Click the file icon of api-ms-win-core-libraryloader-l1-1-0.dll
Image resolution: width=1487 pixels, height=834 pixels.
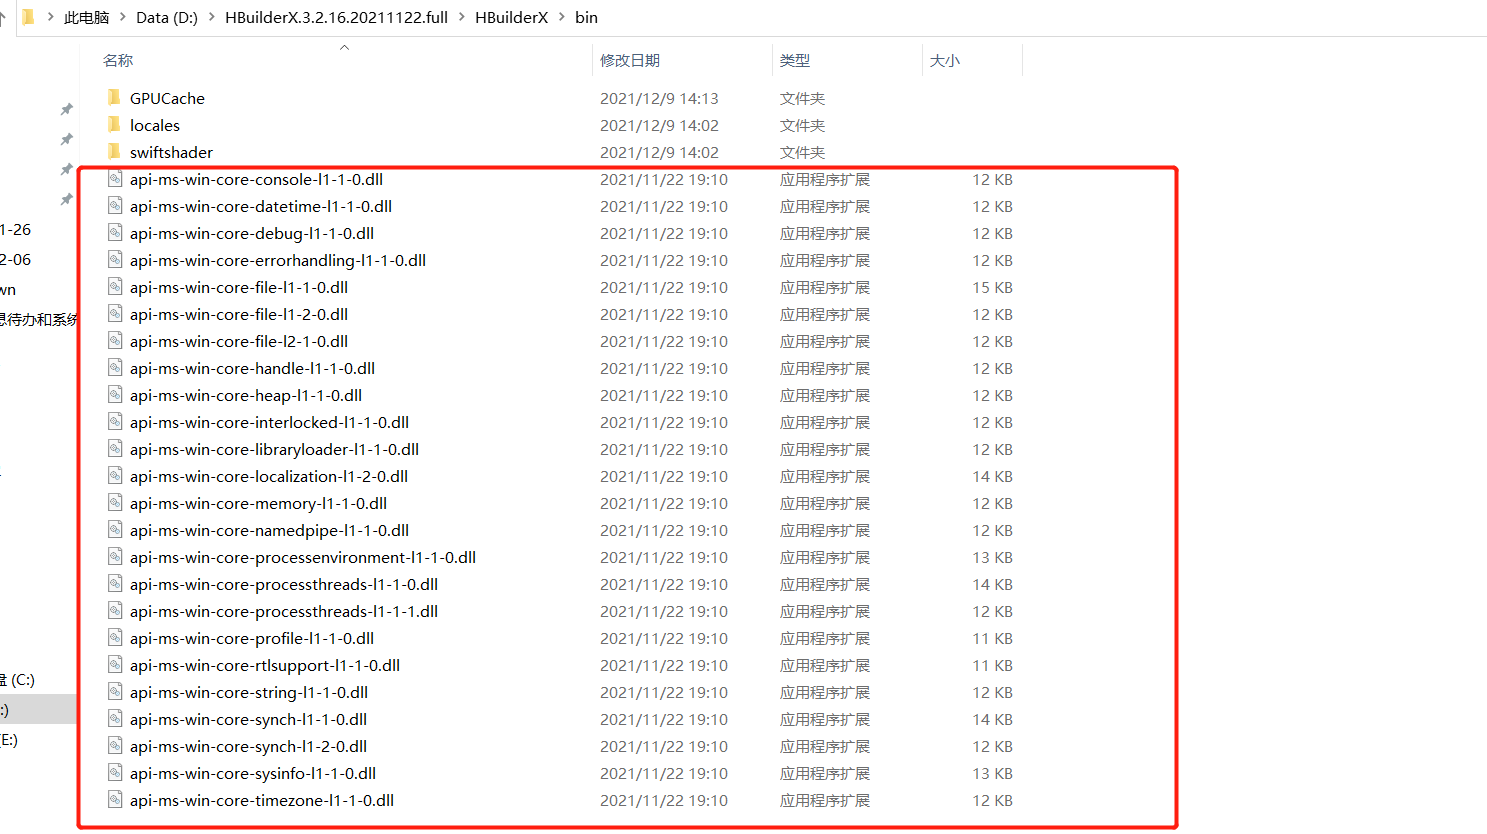pyautogui.click(x=115, y=449)
